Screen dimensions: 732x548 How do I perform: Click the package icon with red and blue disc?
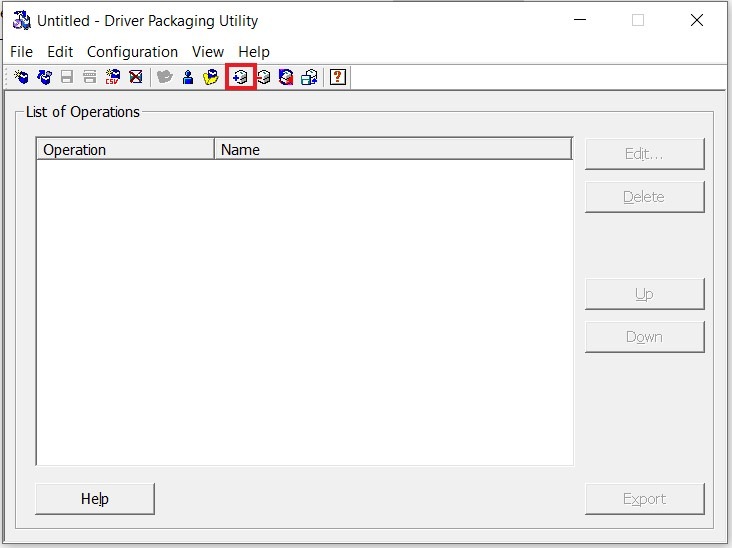[x=287, y=77]
